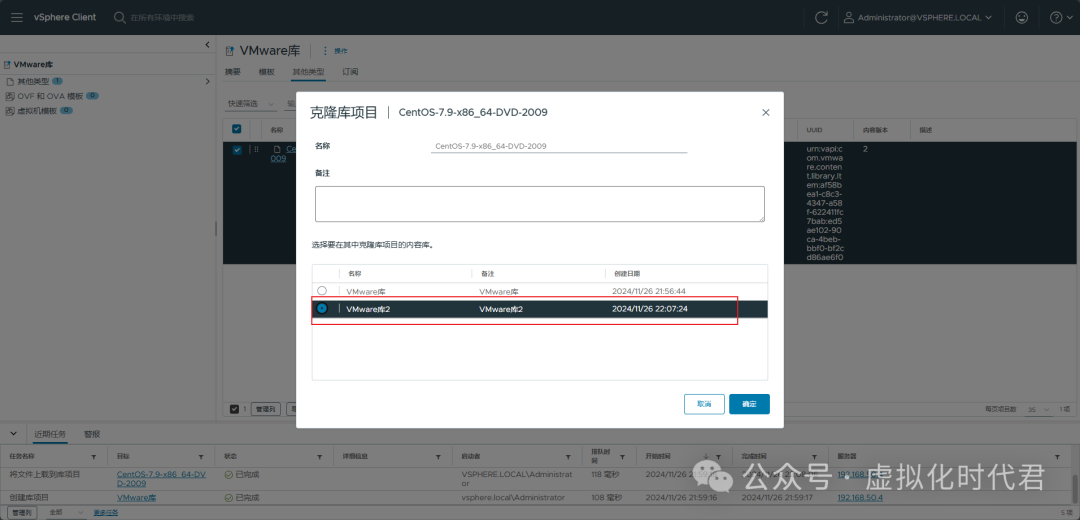1080x520 pixels.
Task: Open the 操作 actions menu
Action: [x=335, y=51]
